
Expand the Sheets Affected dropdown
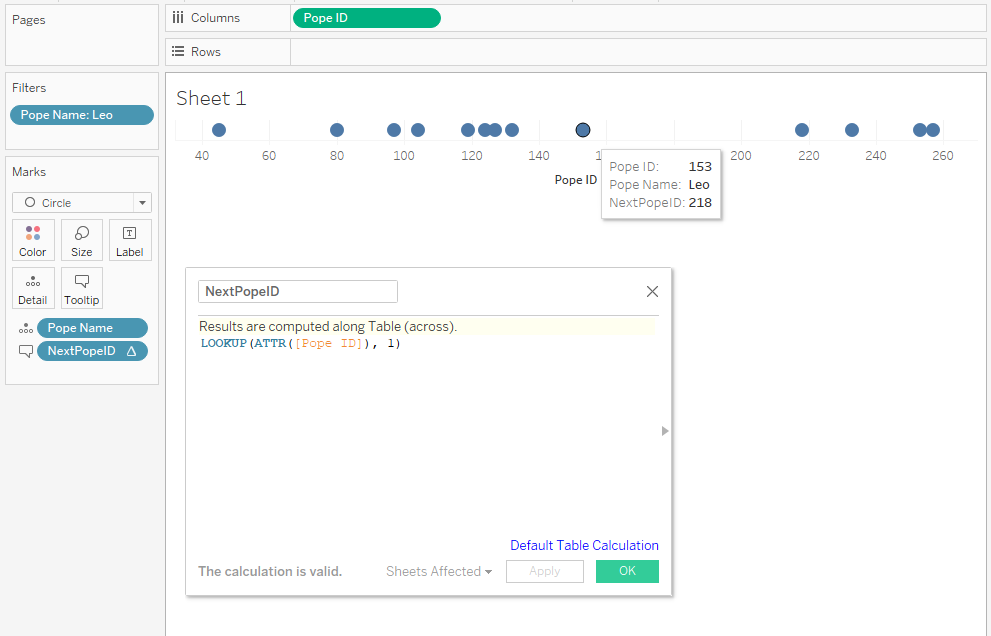(x=439, y=572)
